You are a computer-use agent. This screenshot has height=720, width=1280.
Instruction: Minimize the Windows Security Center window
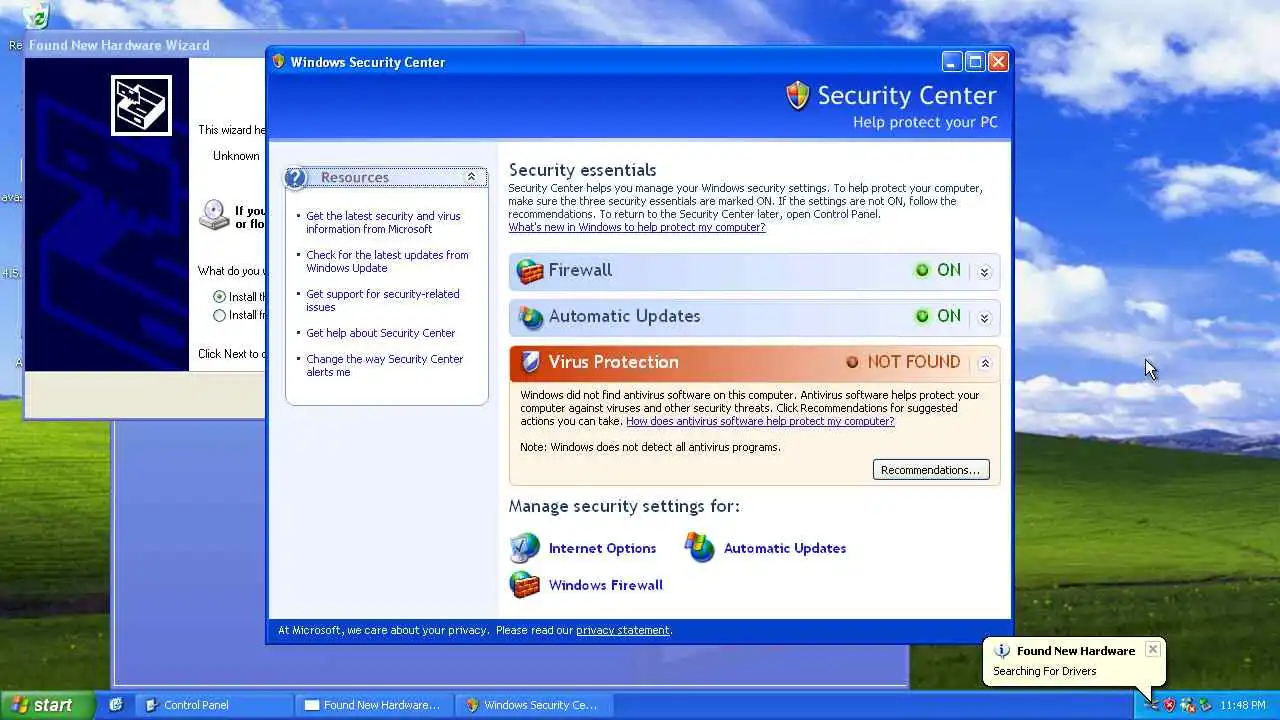pos(952,62)
